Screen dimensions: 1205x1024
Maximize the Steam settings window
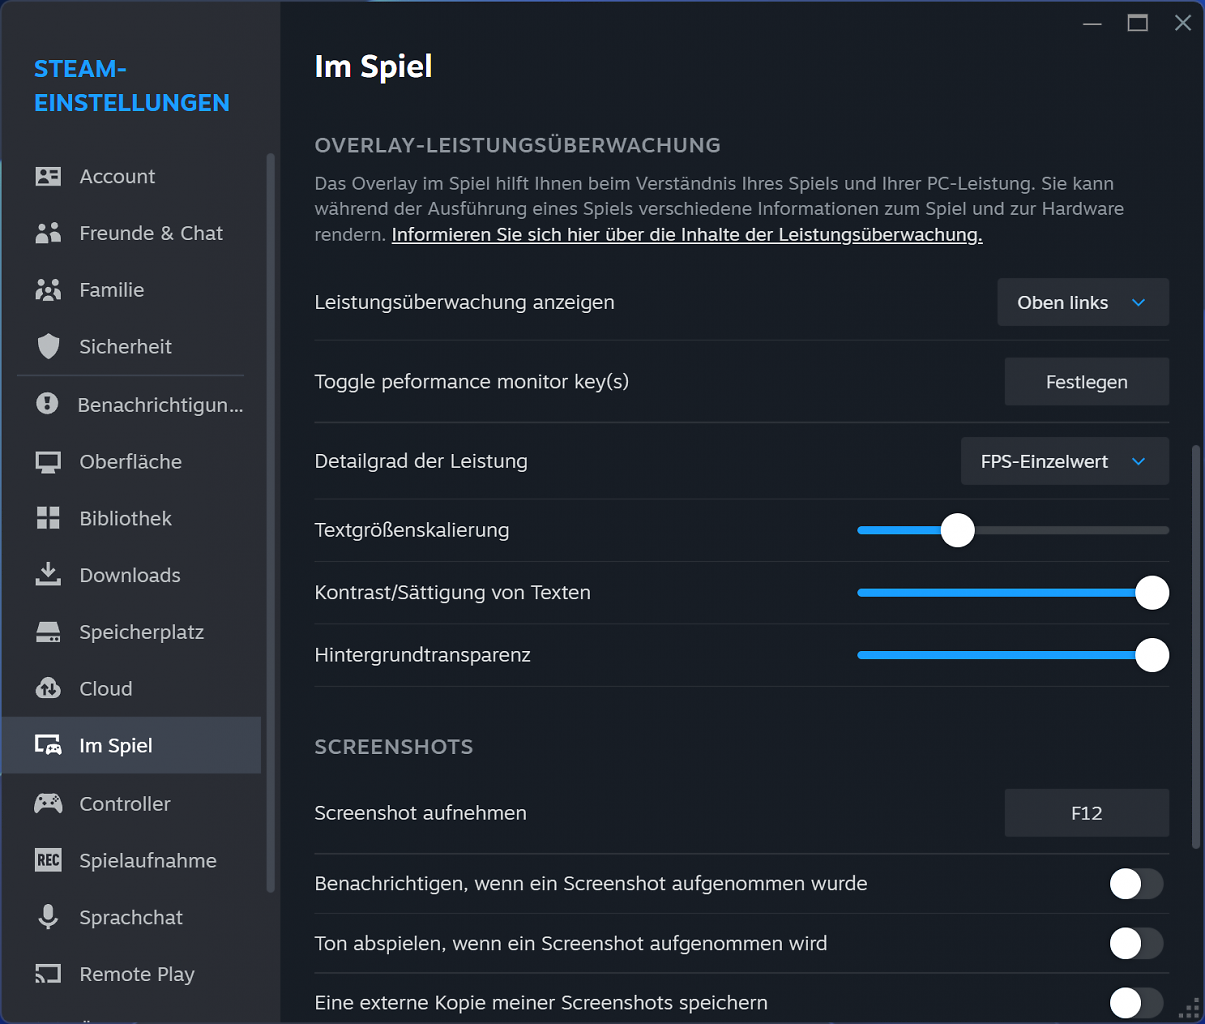tap(1138, 23)
